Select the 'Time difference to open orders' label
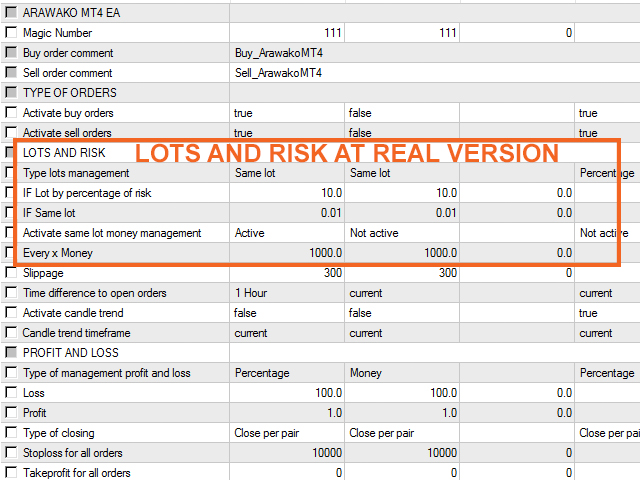This screenshot has height=480, width=640. click(95, 293)
